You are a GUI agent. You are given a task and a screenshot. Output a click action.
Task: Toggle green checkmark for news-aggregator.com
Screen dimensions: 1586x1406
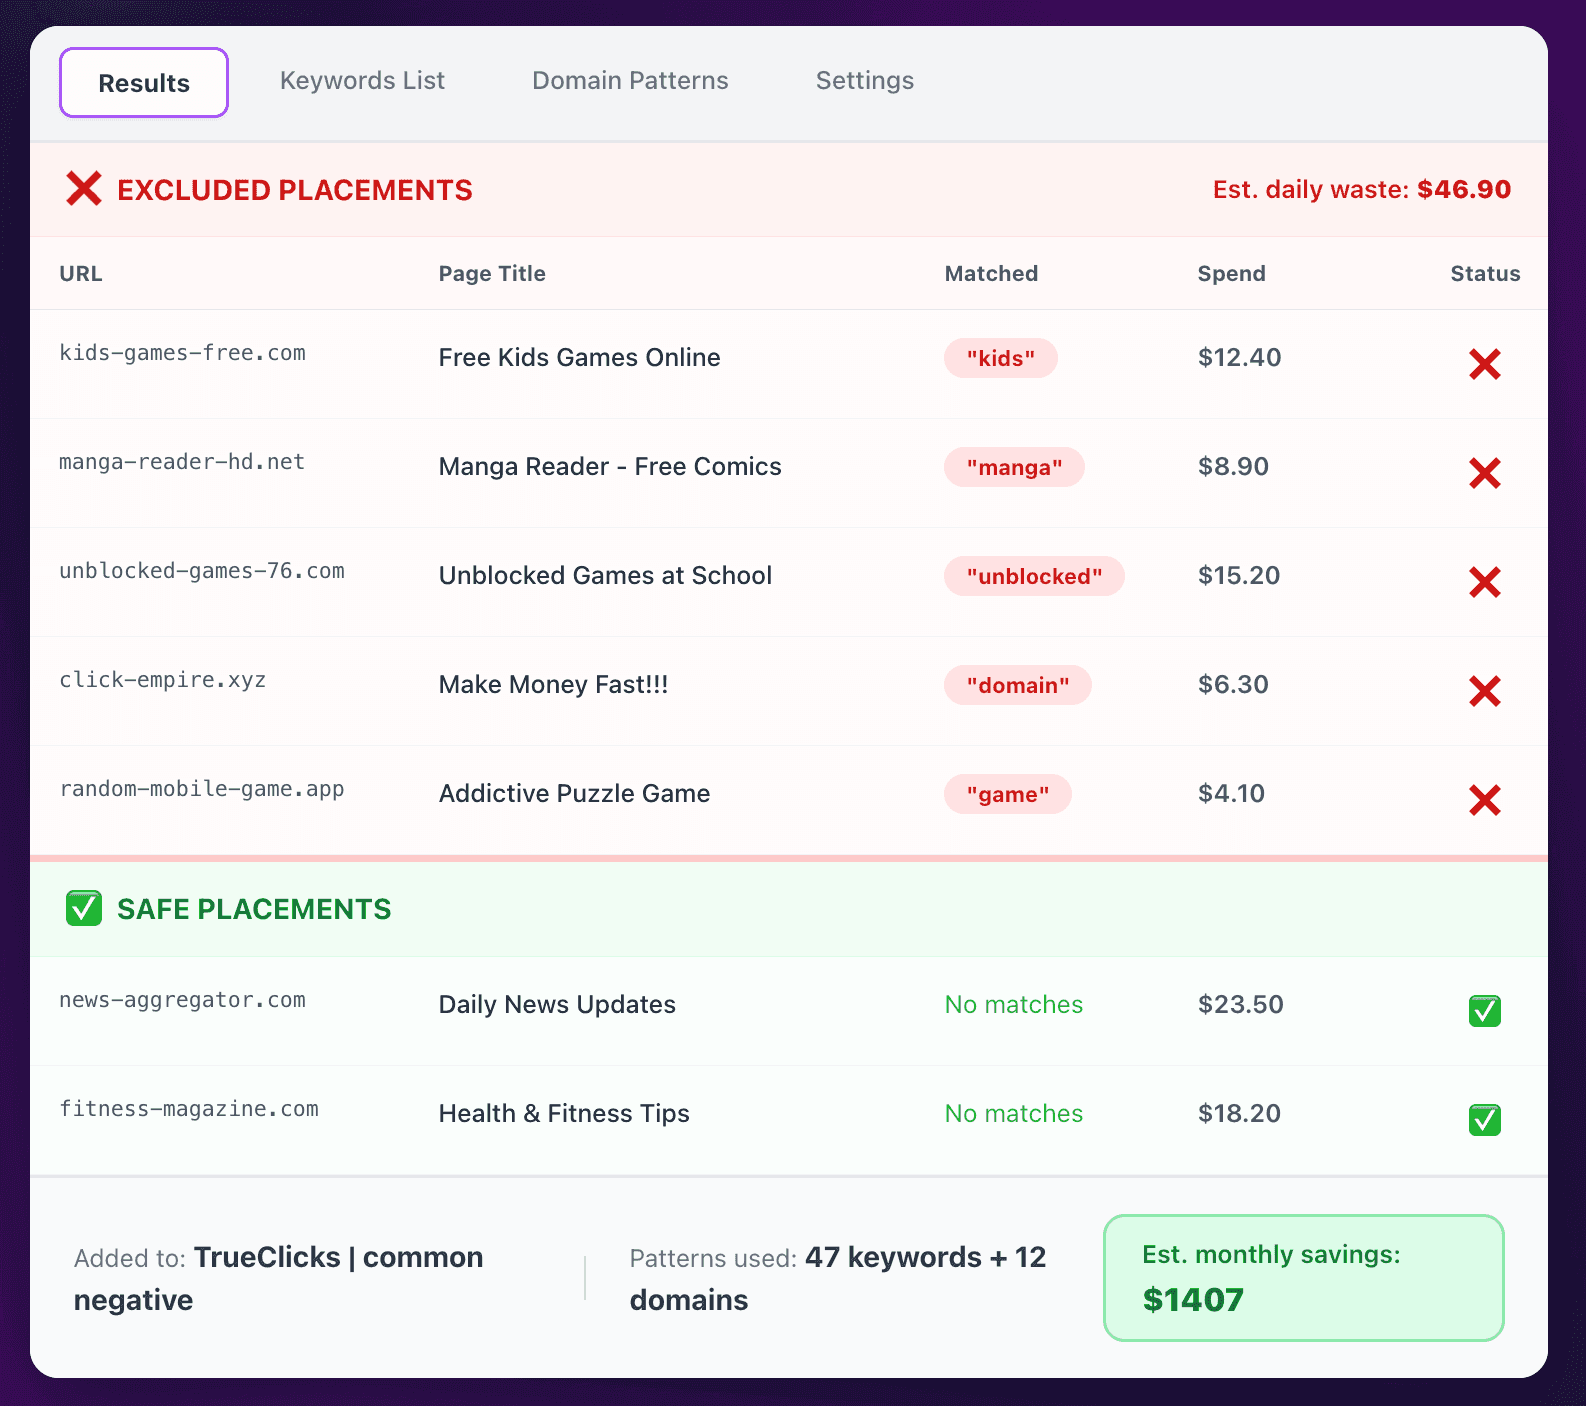pos(1484,1011)
